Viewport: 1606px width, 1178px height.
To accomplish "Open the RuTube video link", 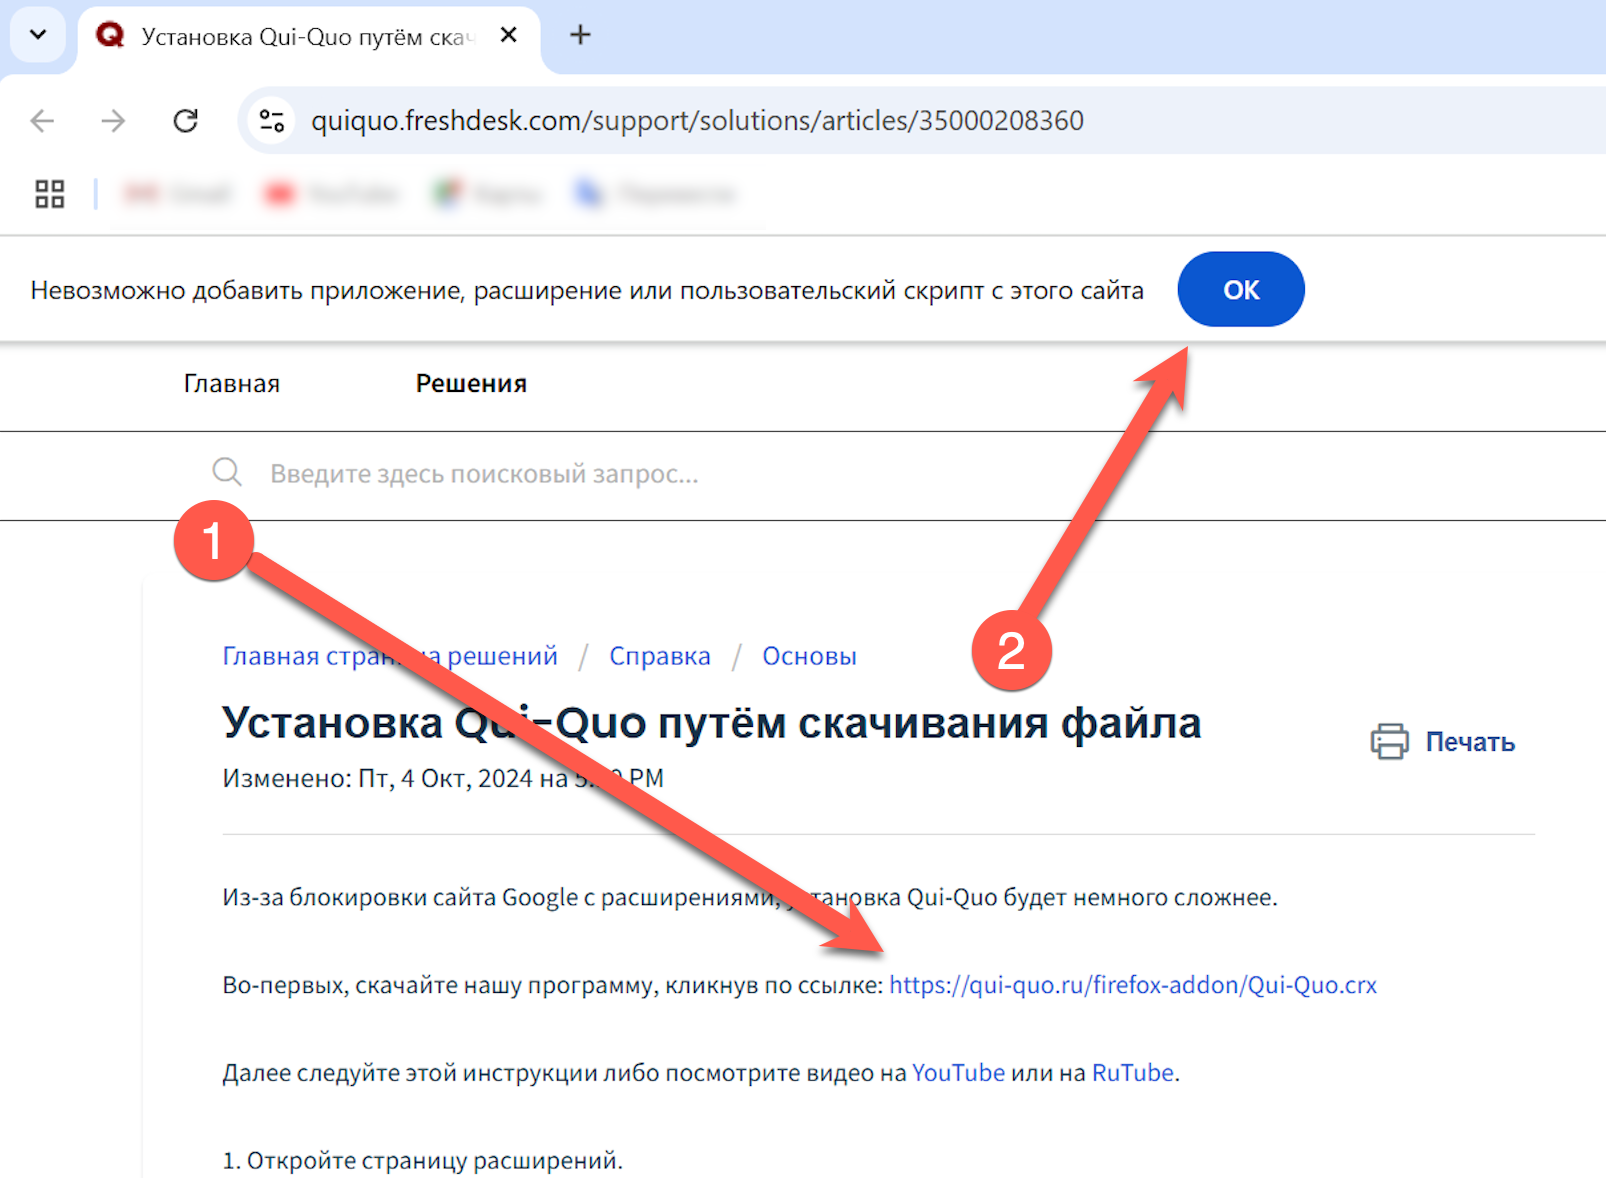I will point(1133,1073).
